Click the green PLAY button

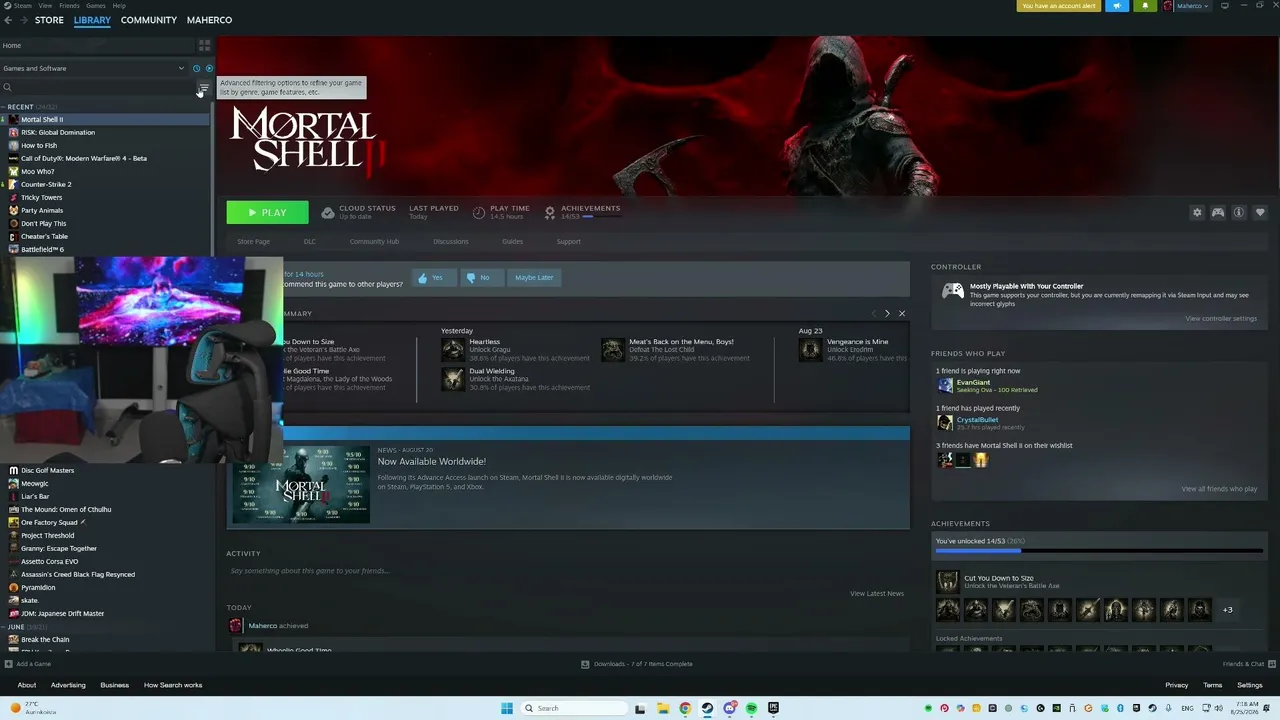(267, 212)
